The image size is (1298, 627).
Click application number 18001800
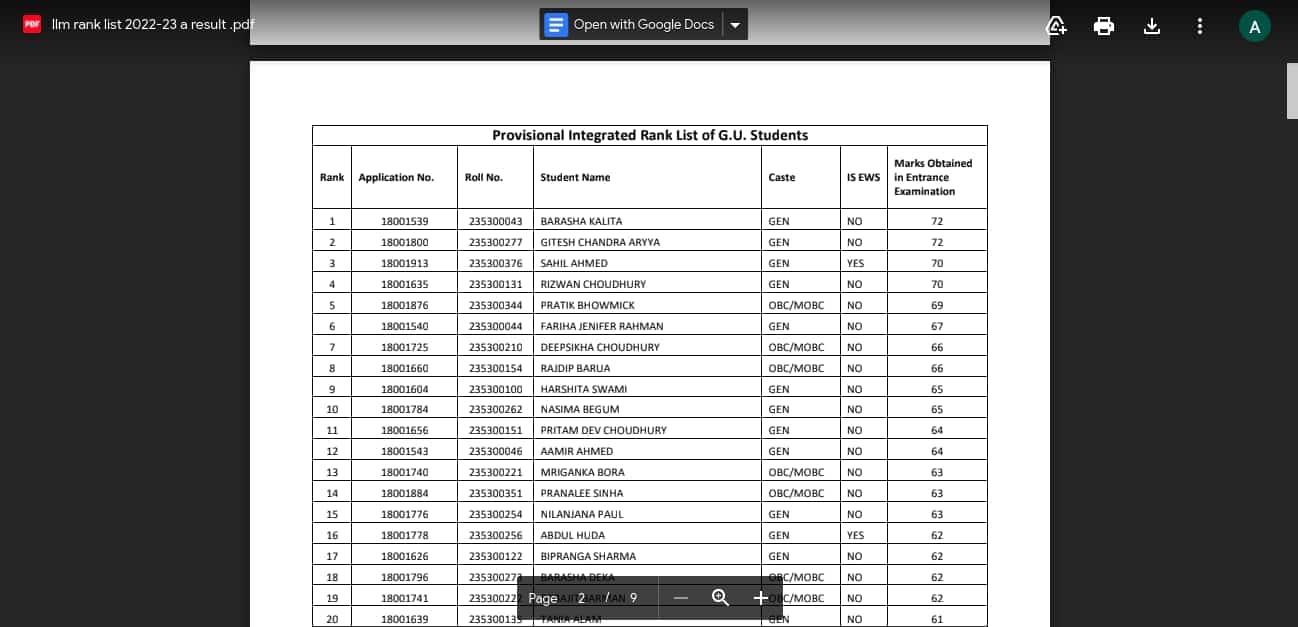click(404, 242)
